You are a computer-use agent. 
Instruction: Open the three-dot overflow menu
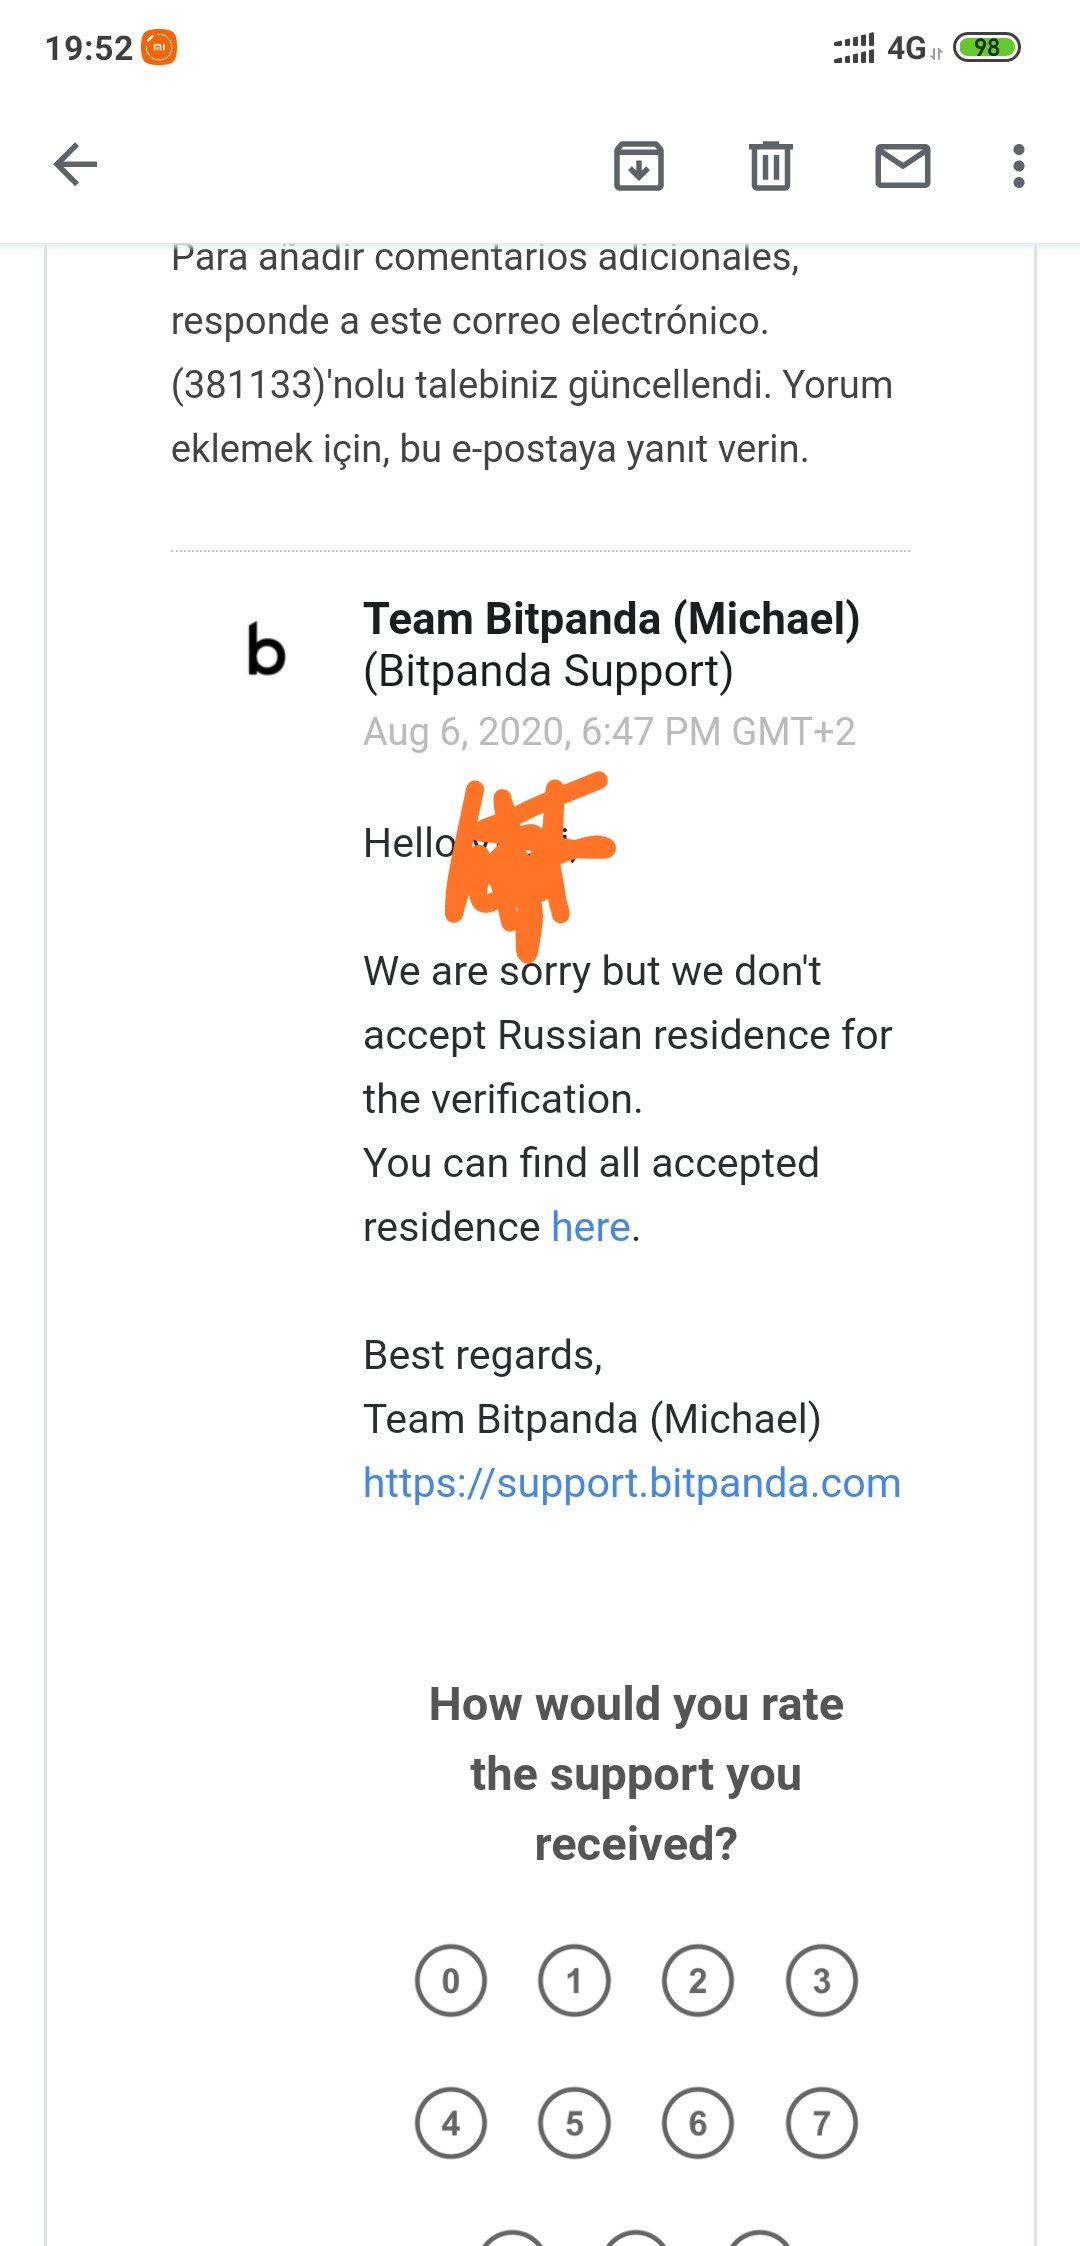(1018, 166)
